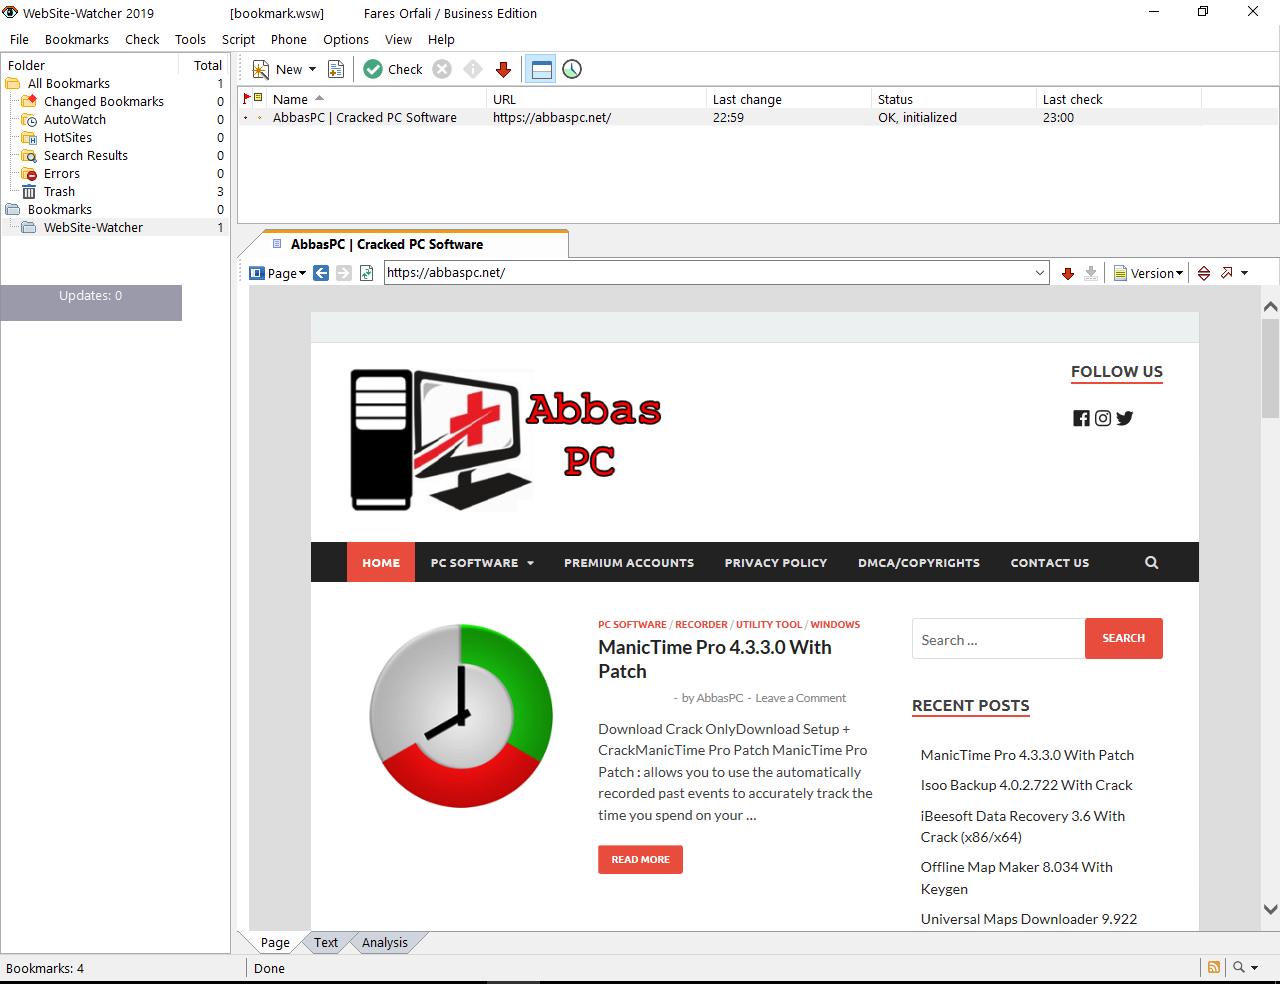
Task: Click the AbbasPC Cracked PC Software tab
Action: [x=387, y=244]
